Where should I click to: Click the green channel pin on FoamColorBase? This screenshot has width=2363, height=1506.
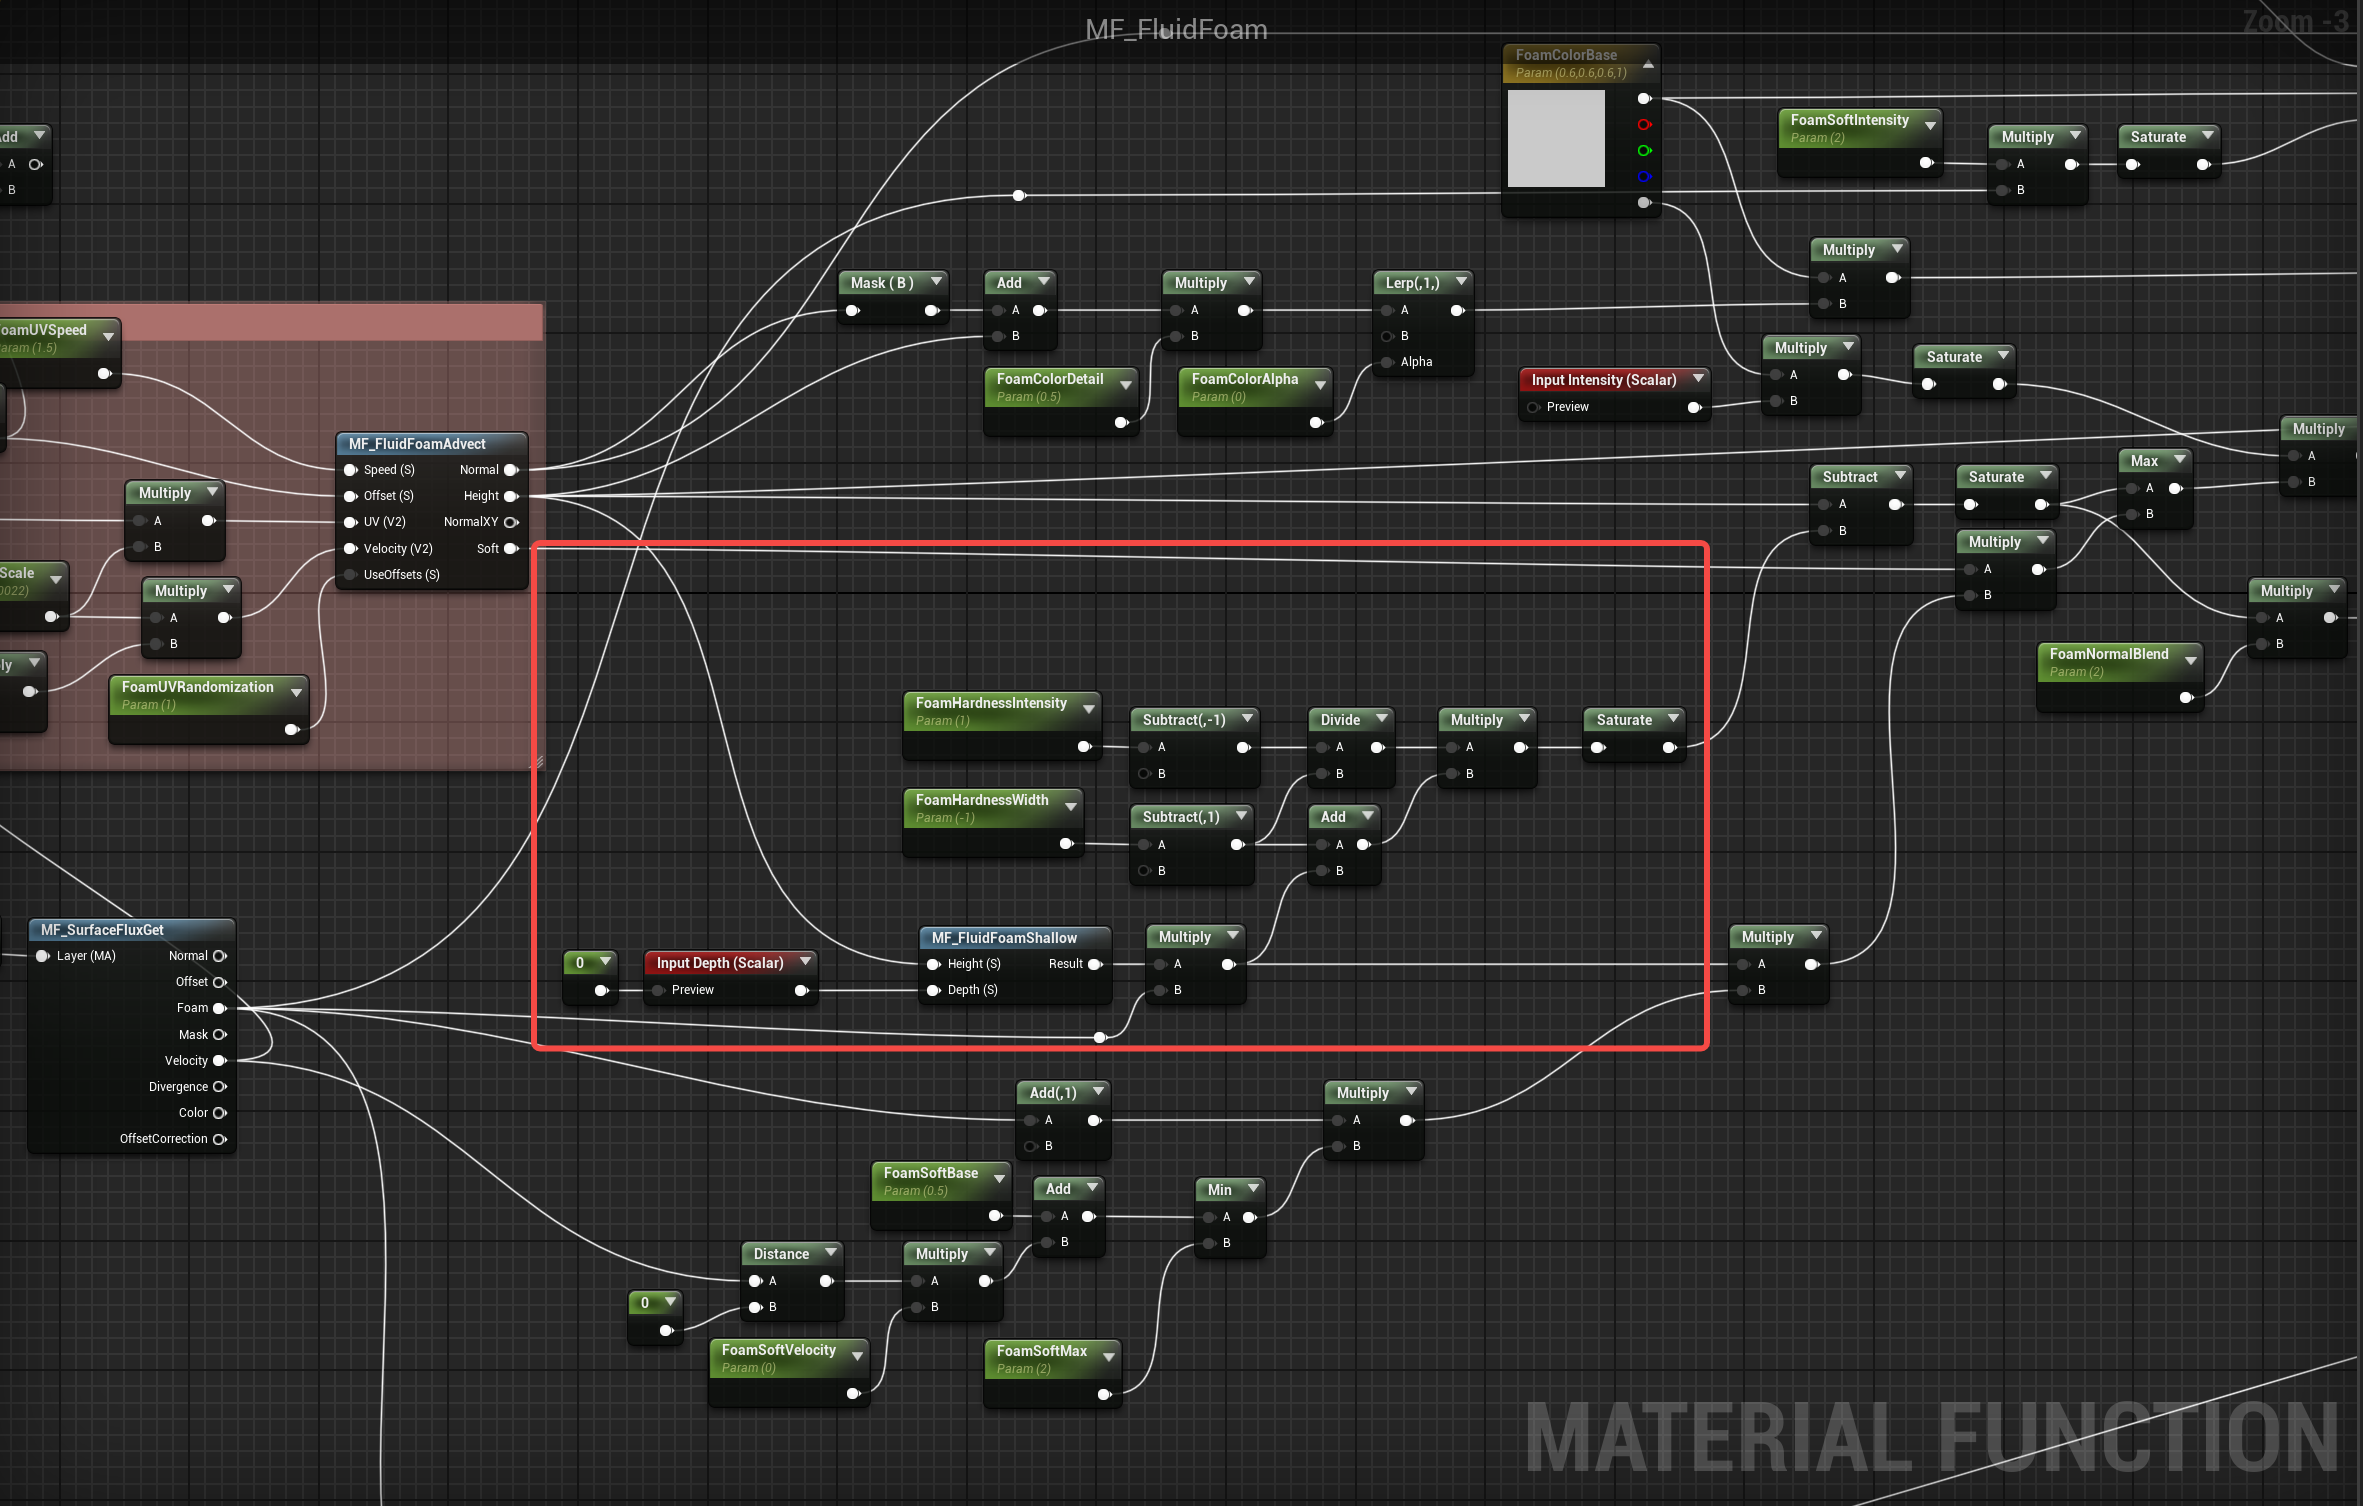[1644, 151]
